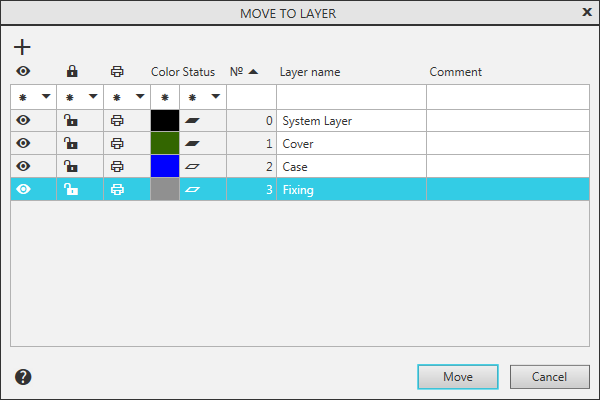Click the plus icon to add a new layer

click(22, 47)
